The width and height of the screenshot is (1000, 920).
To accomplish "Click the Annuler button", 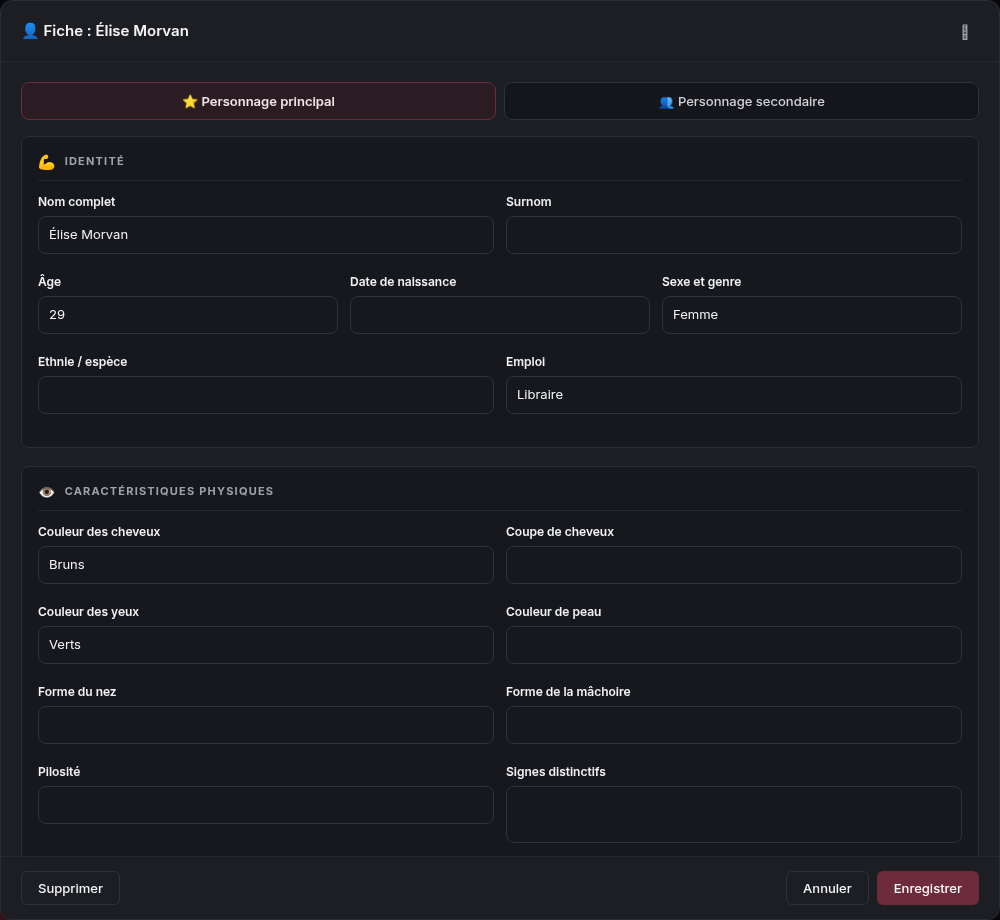I will tap(827, 888).
